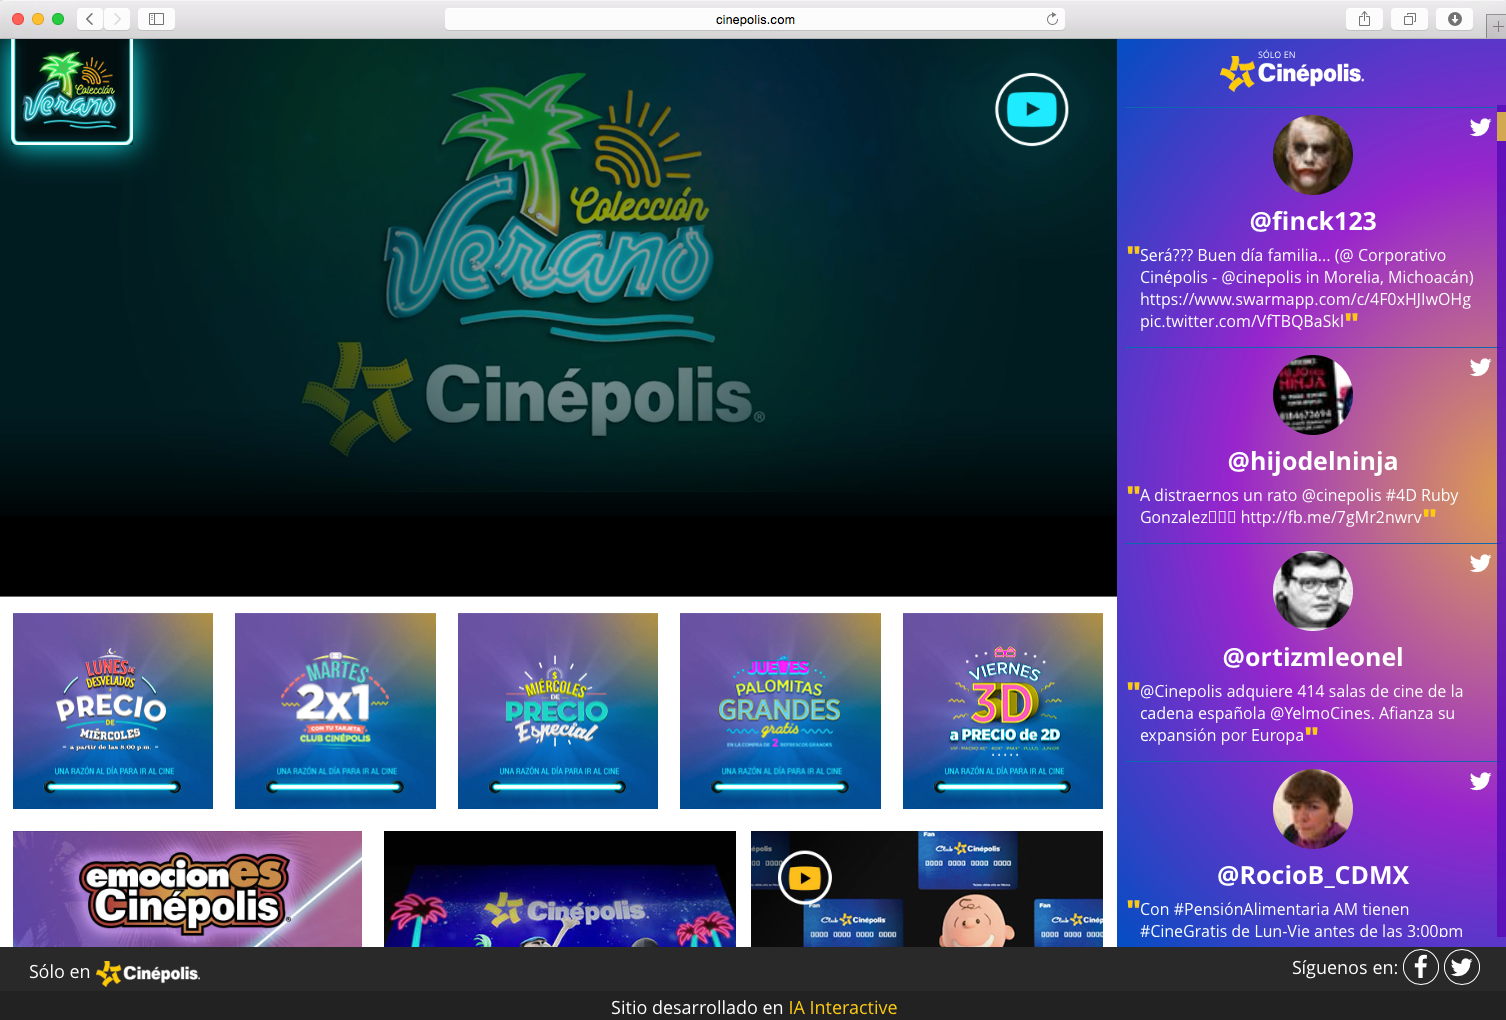Open the Viernes 3D promo card
The height and width of the screenshot is (1020, 1506).
[x=1003, y=711]
